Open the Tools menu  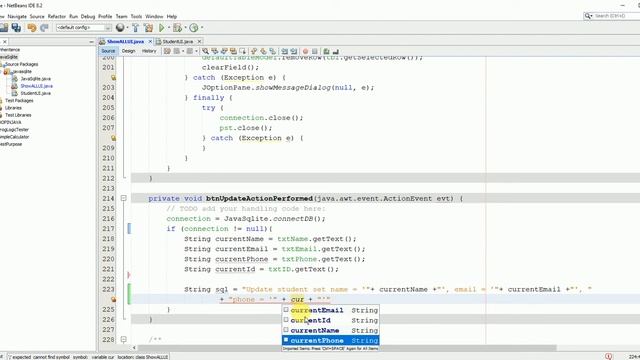pos(136,17)
